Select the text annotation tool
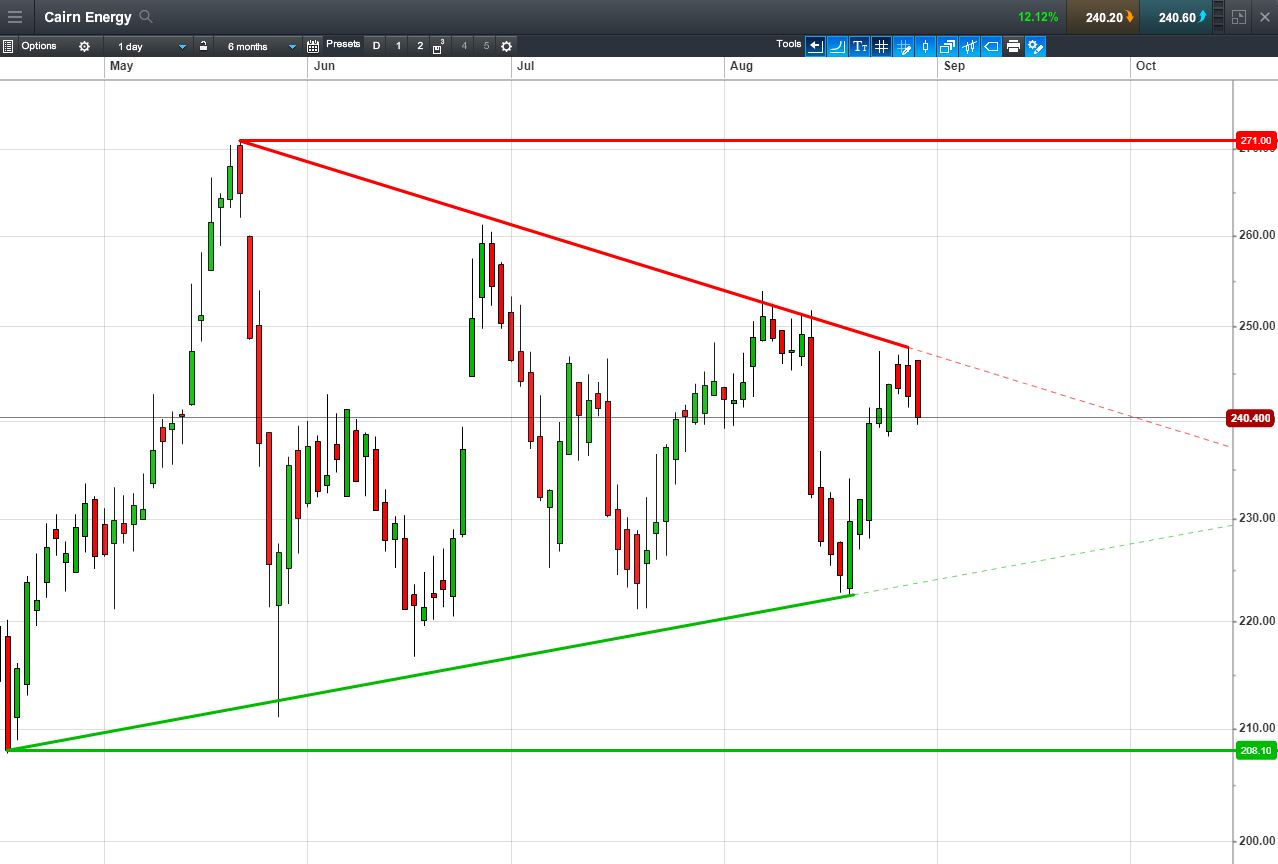1278x864 pixels. pyautogui.click(x=859, y=46)
